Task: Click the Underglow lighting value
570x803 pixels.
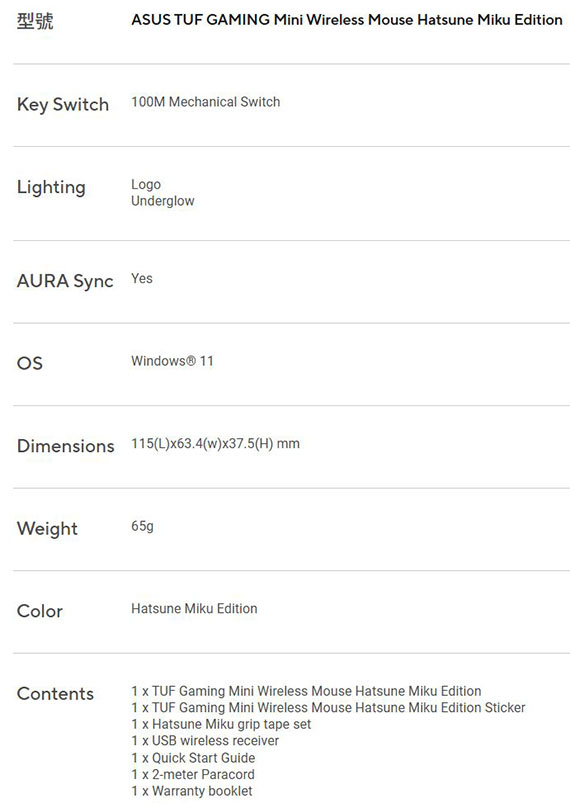Action: pos(163,201)
